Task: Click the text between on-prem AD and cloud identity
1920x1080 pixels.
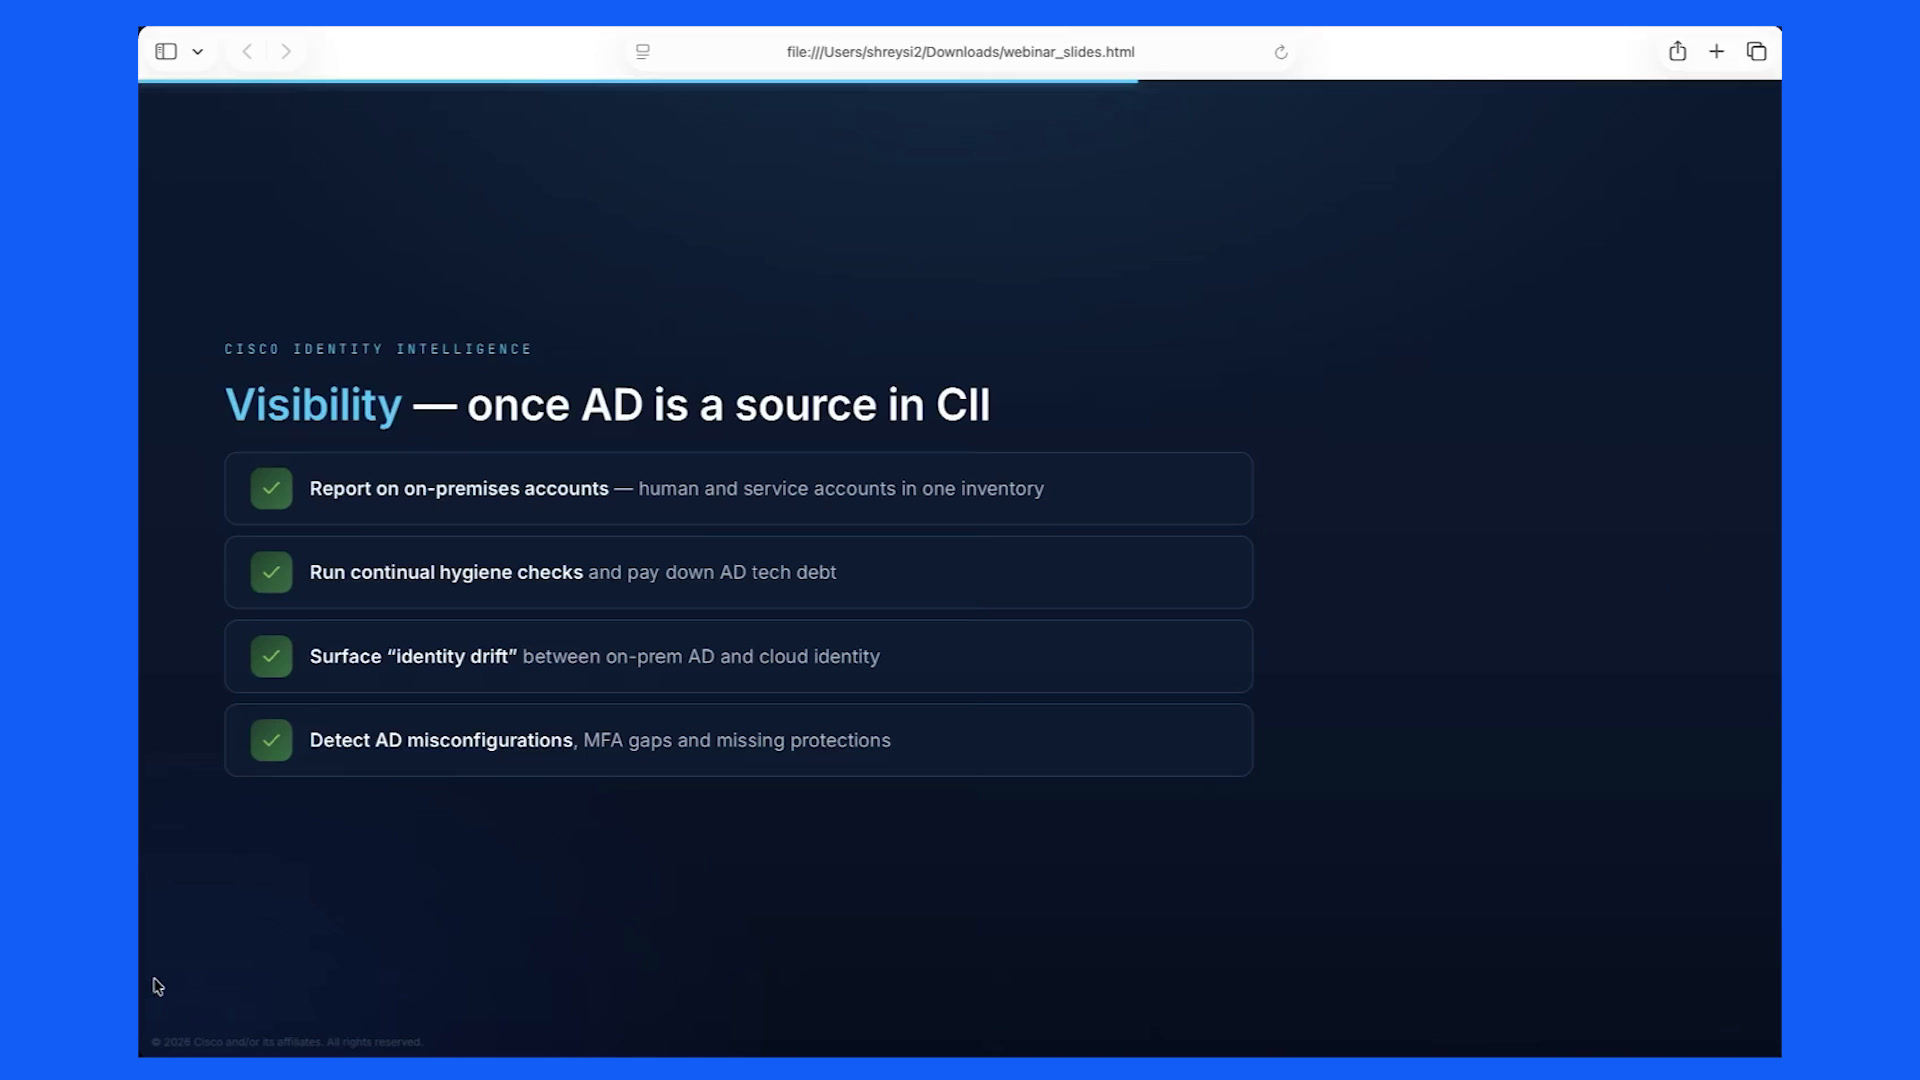Action: [701, 656]
